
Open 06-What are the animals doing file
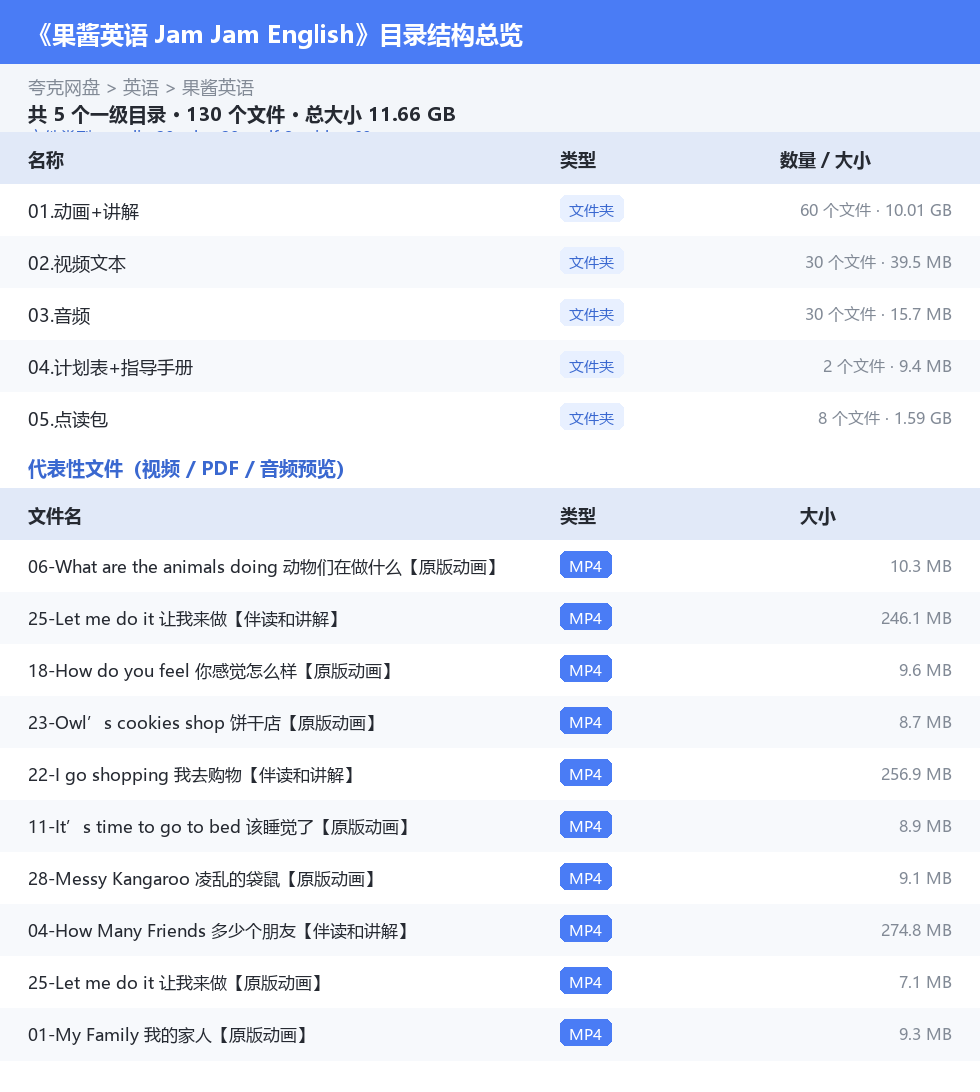tap(264, 567)
